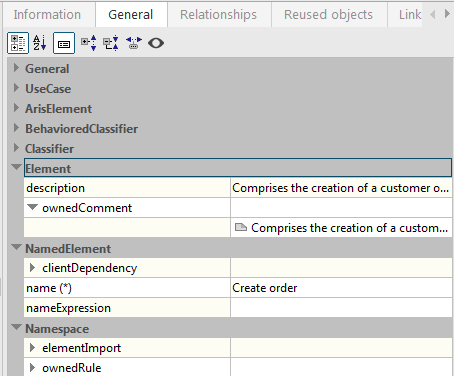Select the description property label
Image resolution: width=454 pixels, height=376 pixels.
click(56, 188)
